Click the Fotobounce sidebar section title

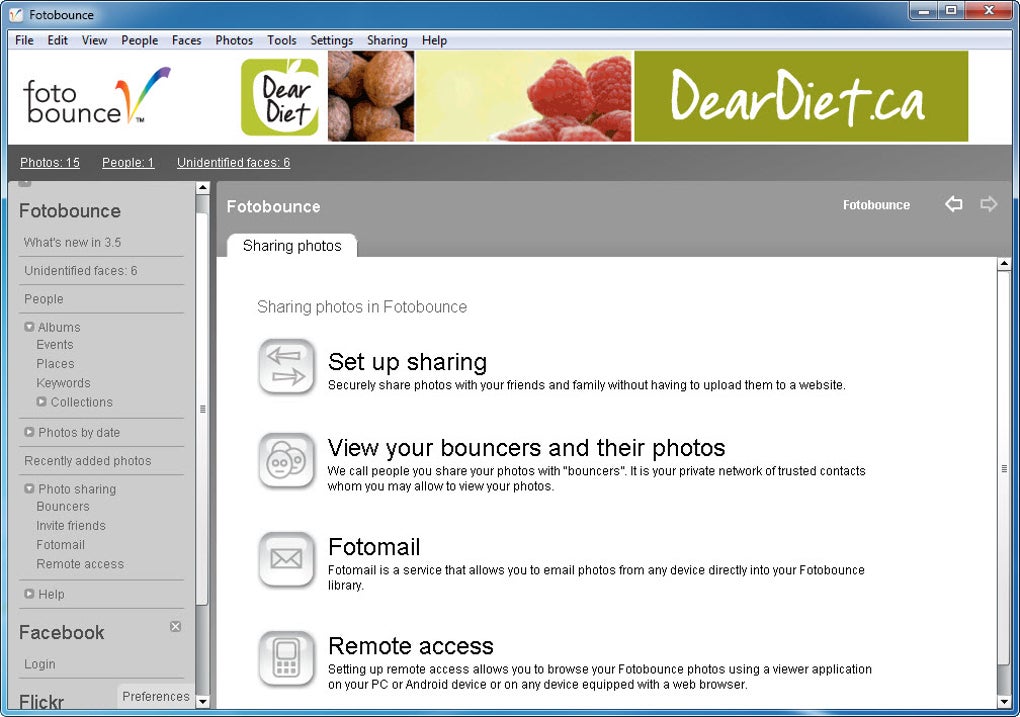pyautogui.click(x=70, y=211)
